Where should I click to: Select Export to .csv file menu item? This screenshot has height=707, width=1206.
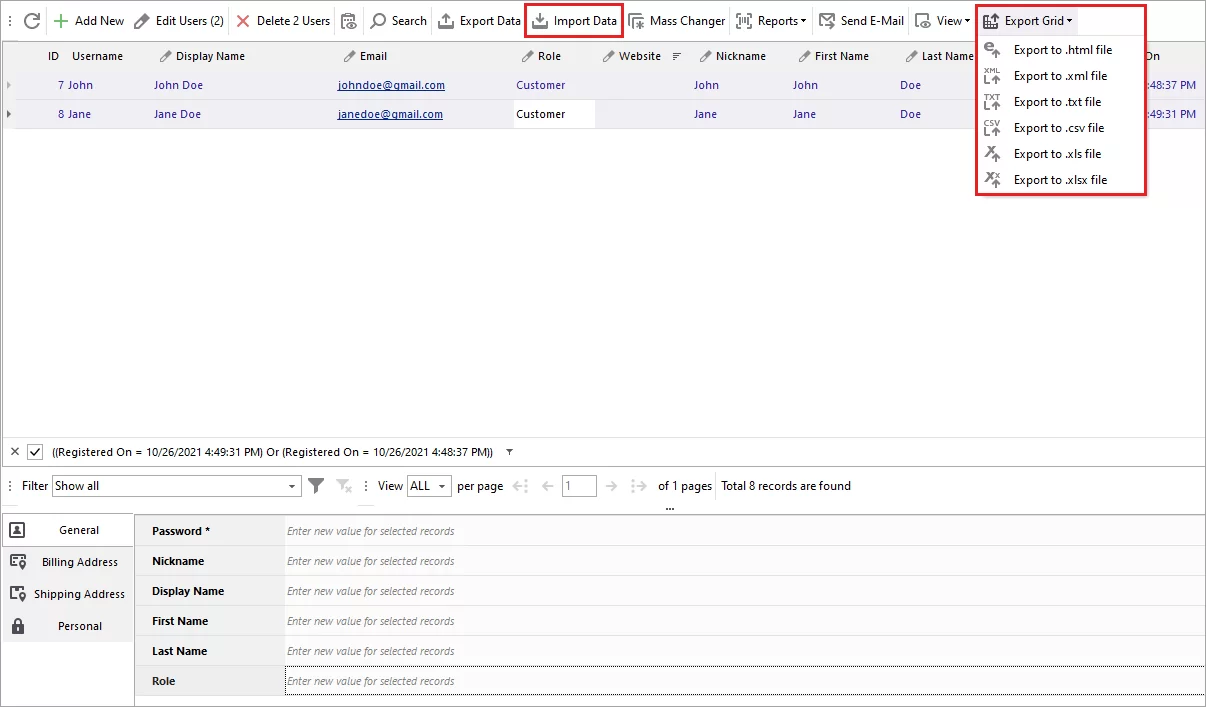(x=1059, y=127)
